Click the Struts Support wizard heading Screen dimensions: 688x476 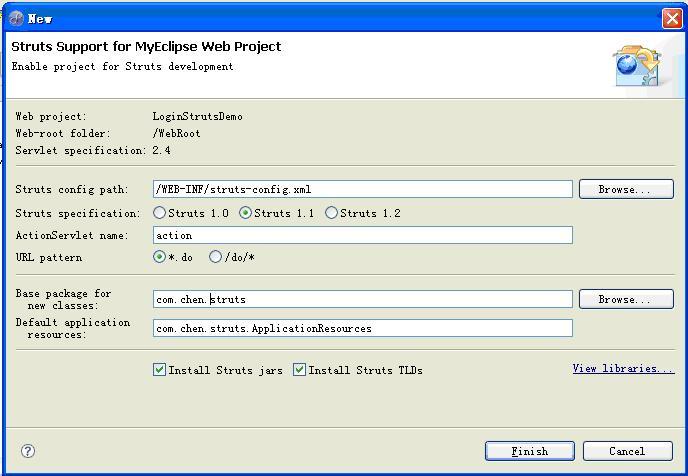click(146, 47)
